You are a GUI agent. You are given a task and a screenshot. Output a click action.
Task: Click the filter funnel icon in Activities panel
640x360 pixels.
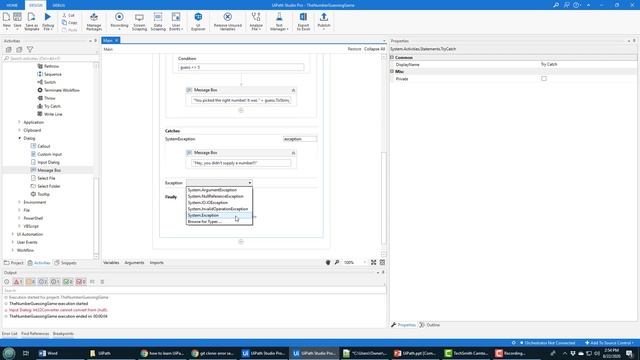(30, 49)
